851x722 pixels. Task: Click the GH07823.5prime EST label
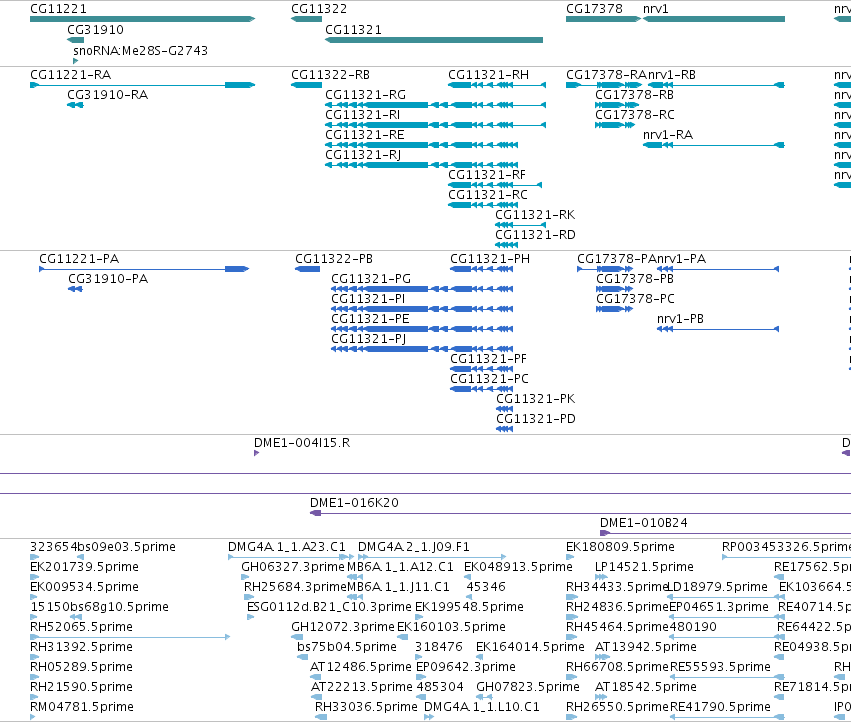point(528,687)
